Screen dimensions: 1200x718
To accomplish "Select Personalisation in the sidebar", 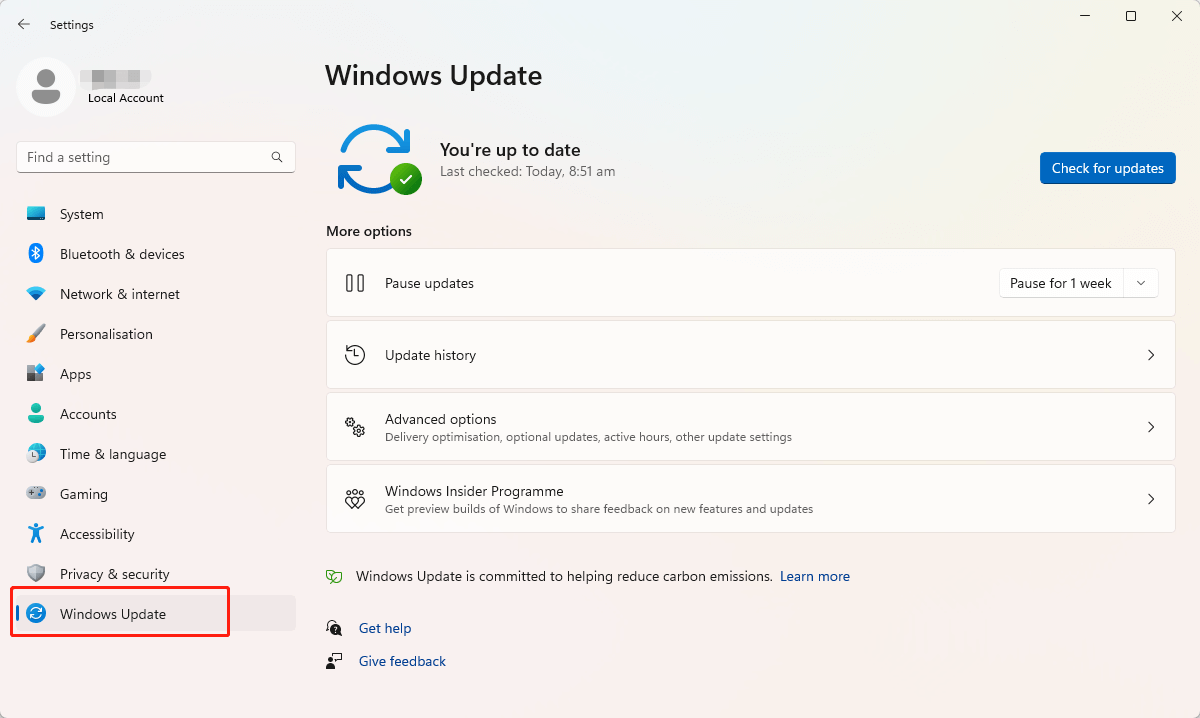I will coord(156,334).
